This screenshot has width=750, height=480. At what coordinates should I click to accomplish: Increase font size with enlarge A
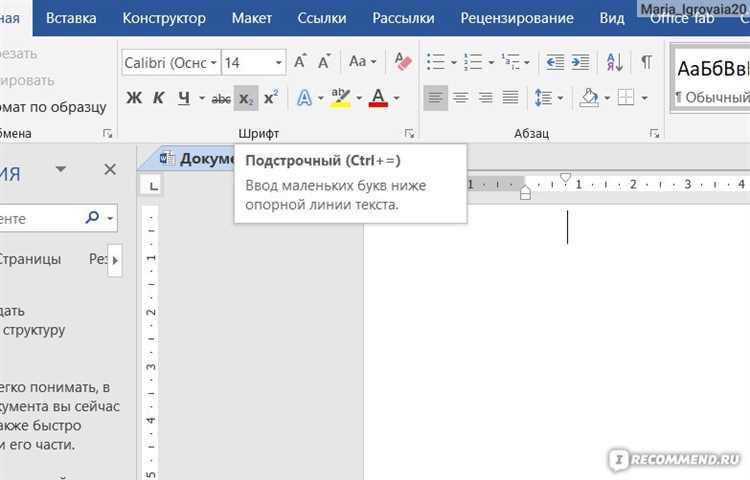[300, 62]
